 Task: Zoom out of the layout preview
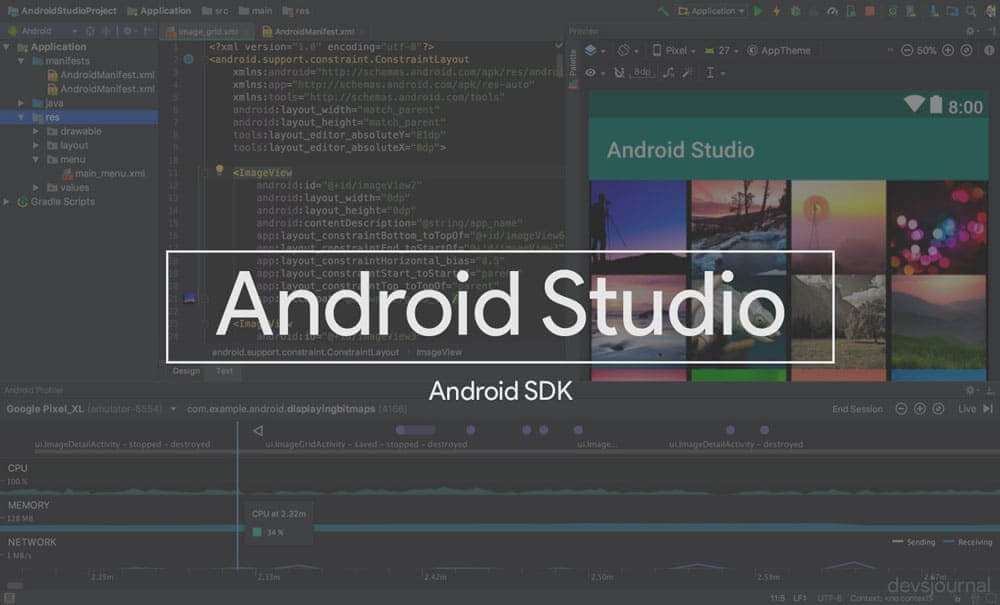pos(907,50)
